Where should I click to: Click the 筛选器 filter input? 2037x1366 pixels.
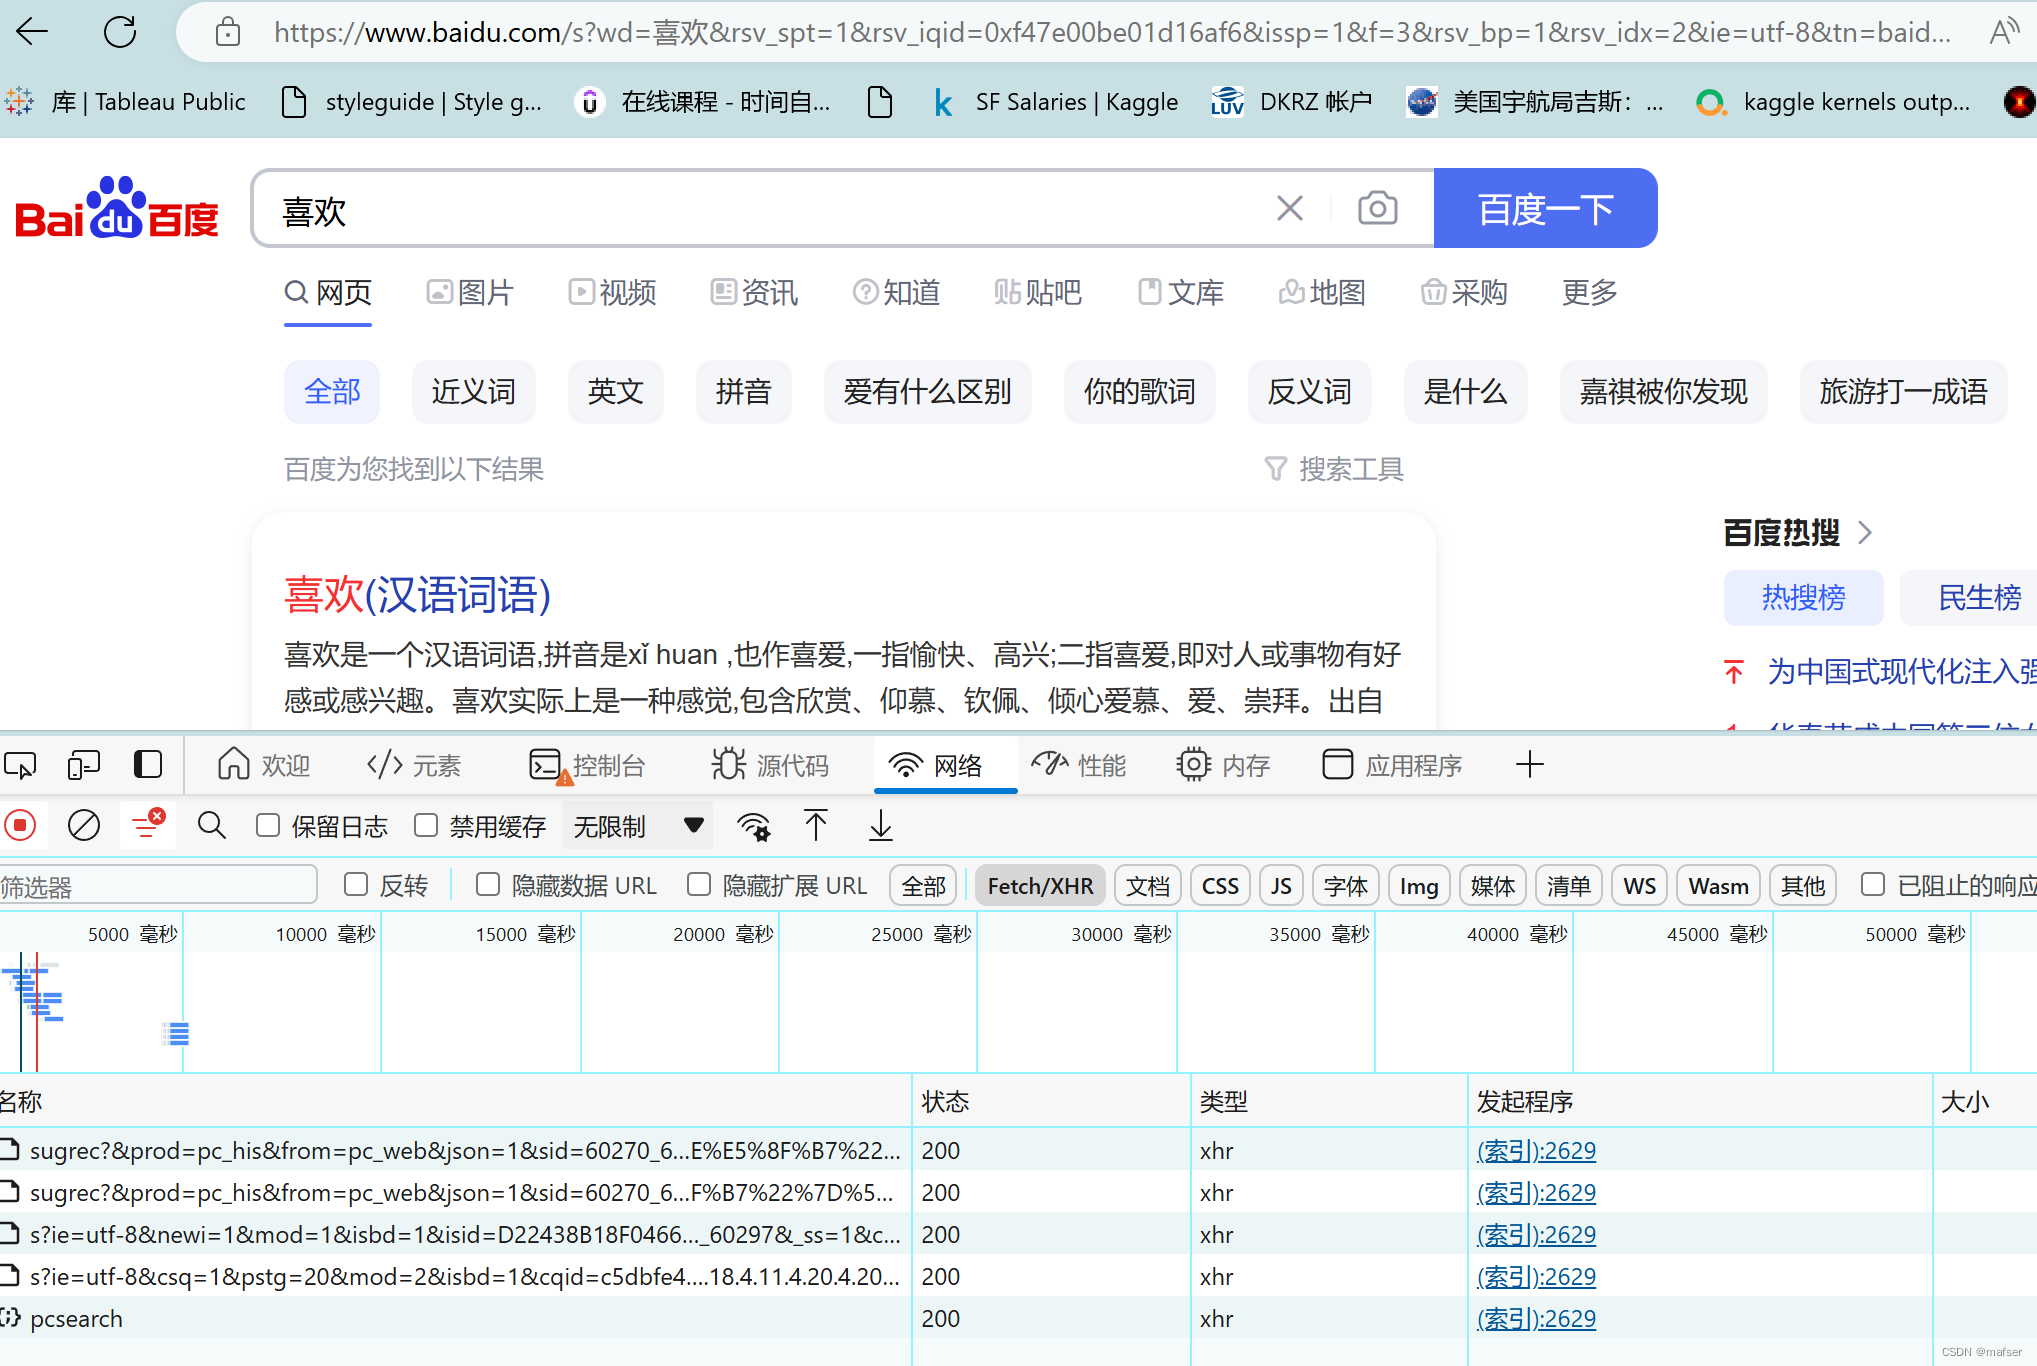tap(158, 886)
